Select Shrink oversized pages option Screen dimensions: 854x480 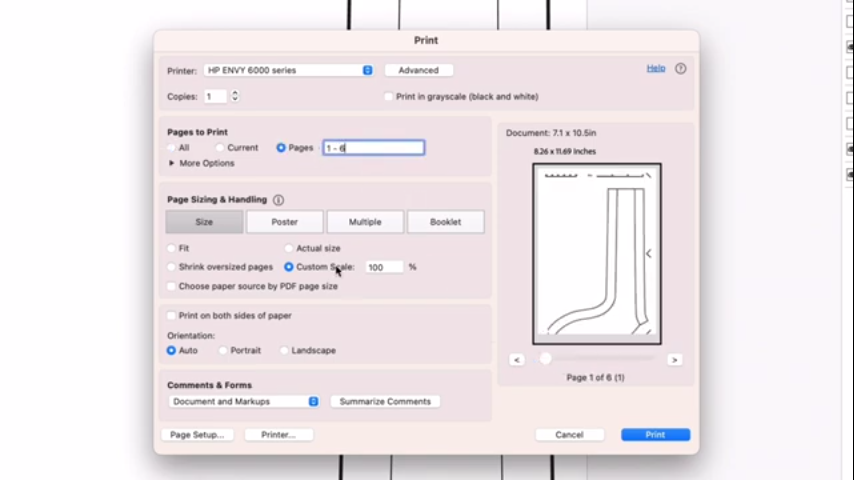[x=172, y=267]
